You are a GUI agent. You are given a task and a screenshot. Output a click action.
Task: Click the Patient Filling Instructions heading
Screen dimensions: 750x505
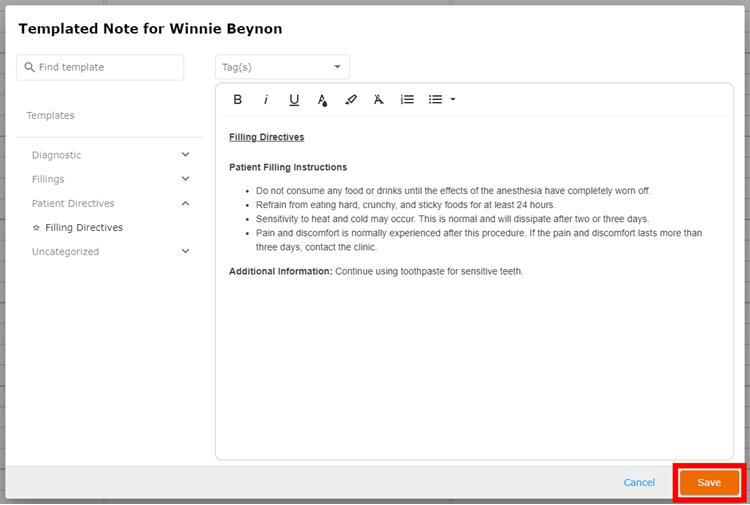click(x=288, y=167)
